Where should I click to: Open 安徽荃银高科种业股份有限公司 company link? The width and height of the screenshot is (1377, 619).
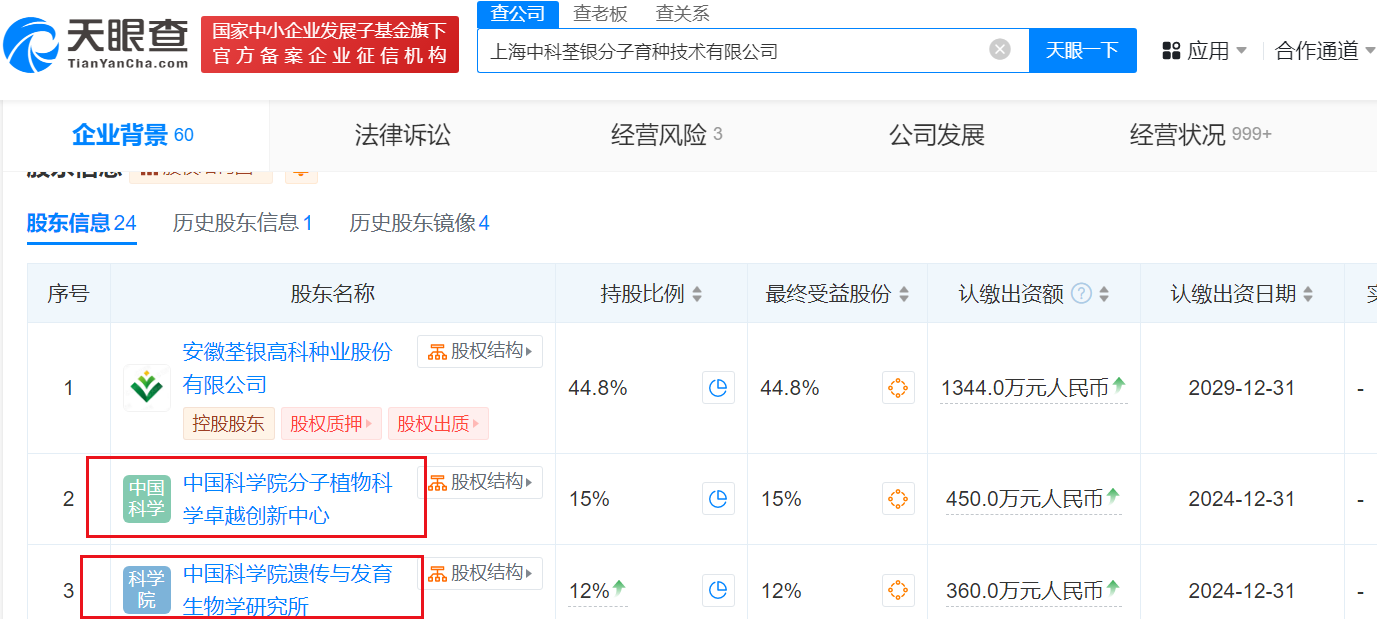(288, 368)
